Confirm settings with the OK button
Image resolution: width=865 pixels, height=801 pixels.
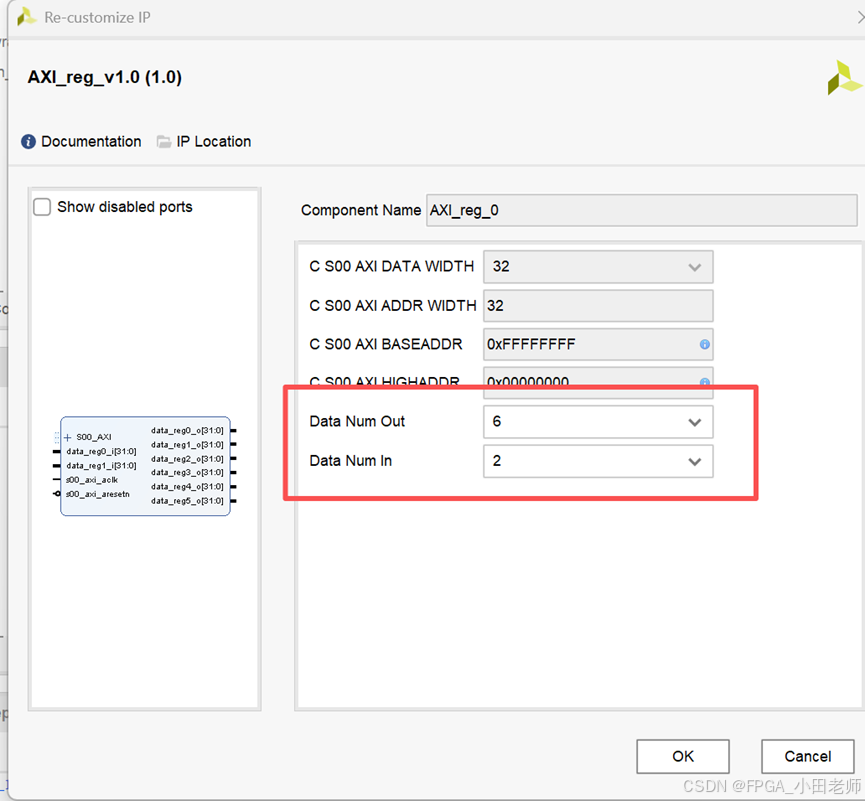click(683, 756)
